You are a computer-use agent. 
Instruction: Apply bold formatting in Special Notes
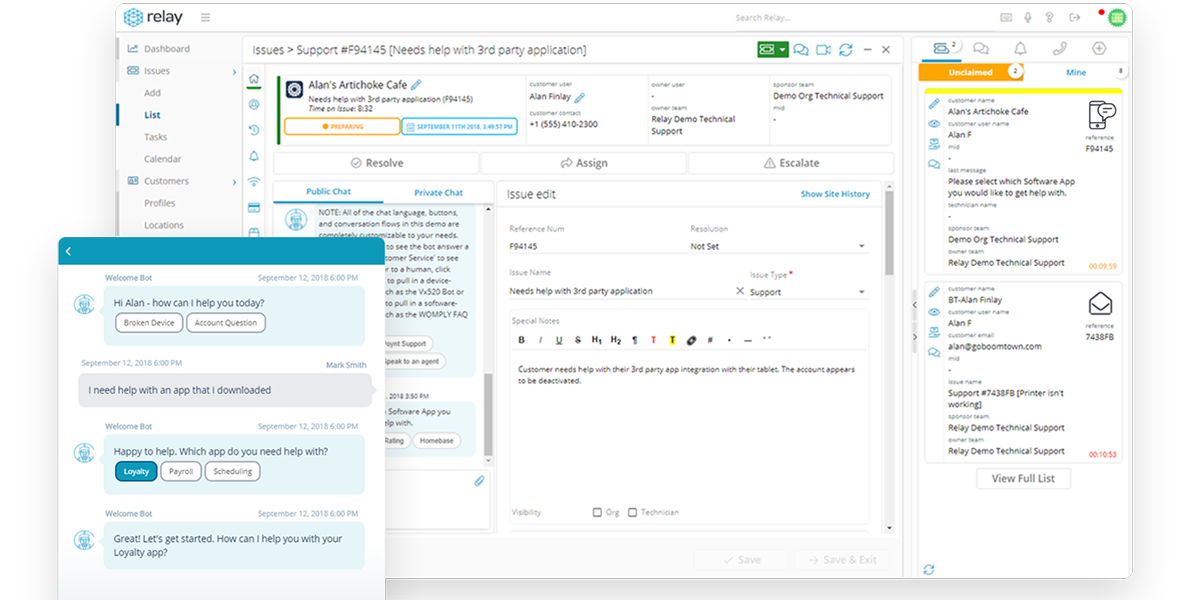(x=521, y=340)
